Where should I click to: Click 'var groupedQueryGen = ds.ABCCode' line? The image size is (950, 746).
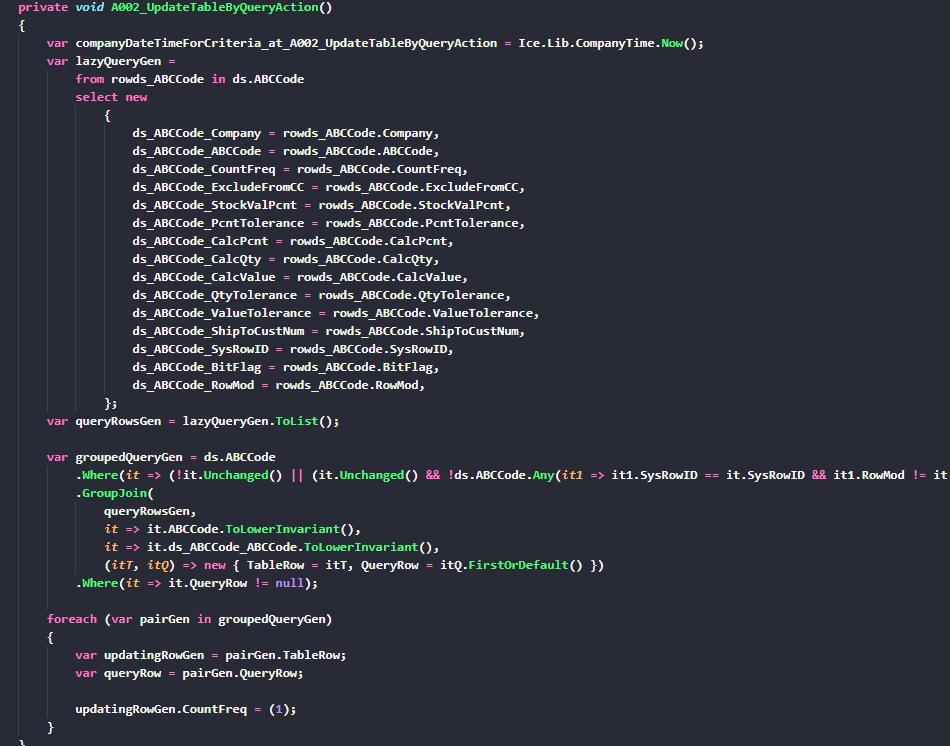tap(161, 457)
